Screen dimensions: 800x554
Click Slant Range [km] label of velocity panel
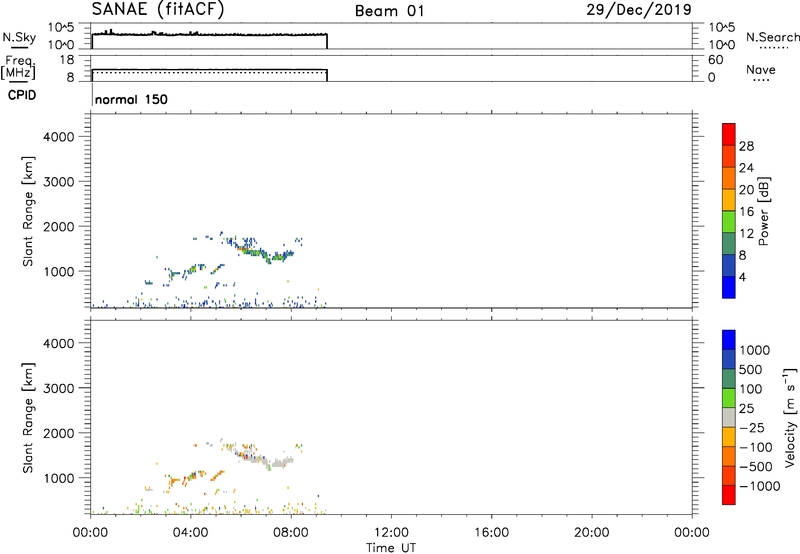(x=28, y=418)
